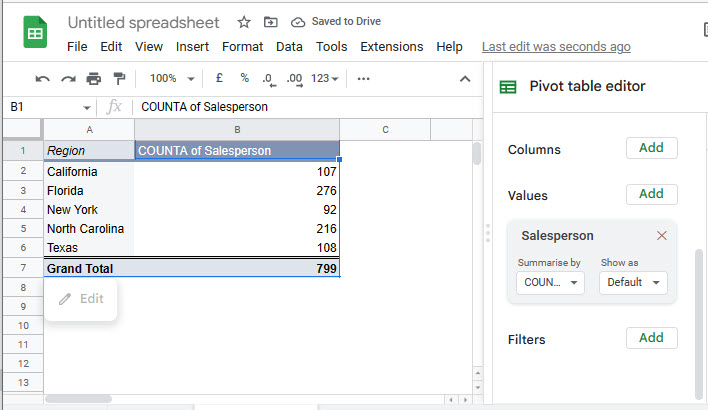The width and height of the screenshot is (708, 410).
Task: Remove the Salesperson value field
Action: click(661, 236)
